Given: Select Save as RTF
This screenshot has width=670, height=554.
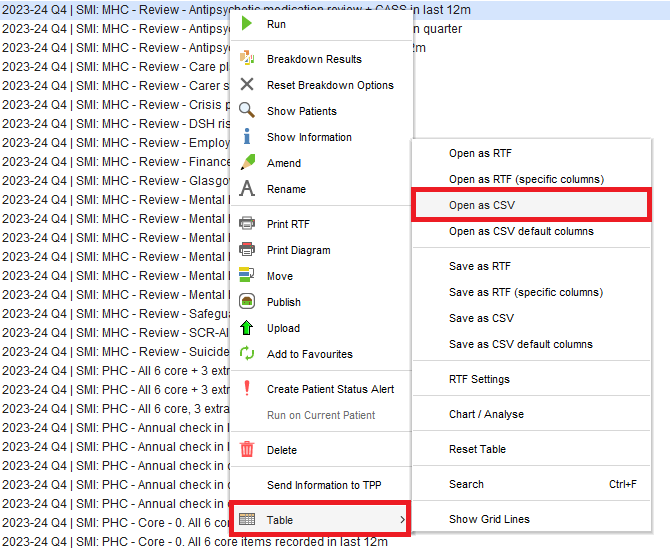Looking at the screenshot, I should tap(532, 267).
